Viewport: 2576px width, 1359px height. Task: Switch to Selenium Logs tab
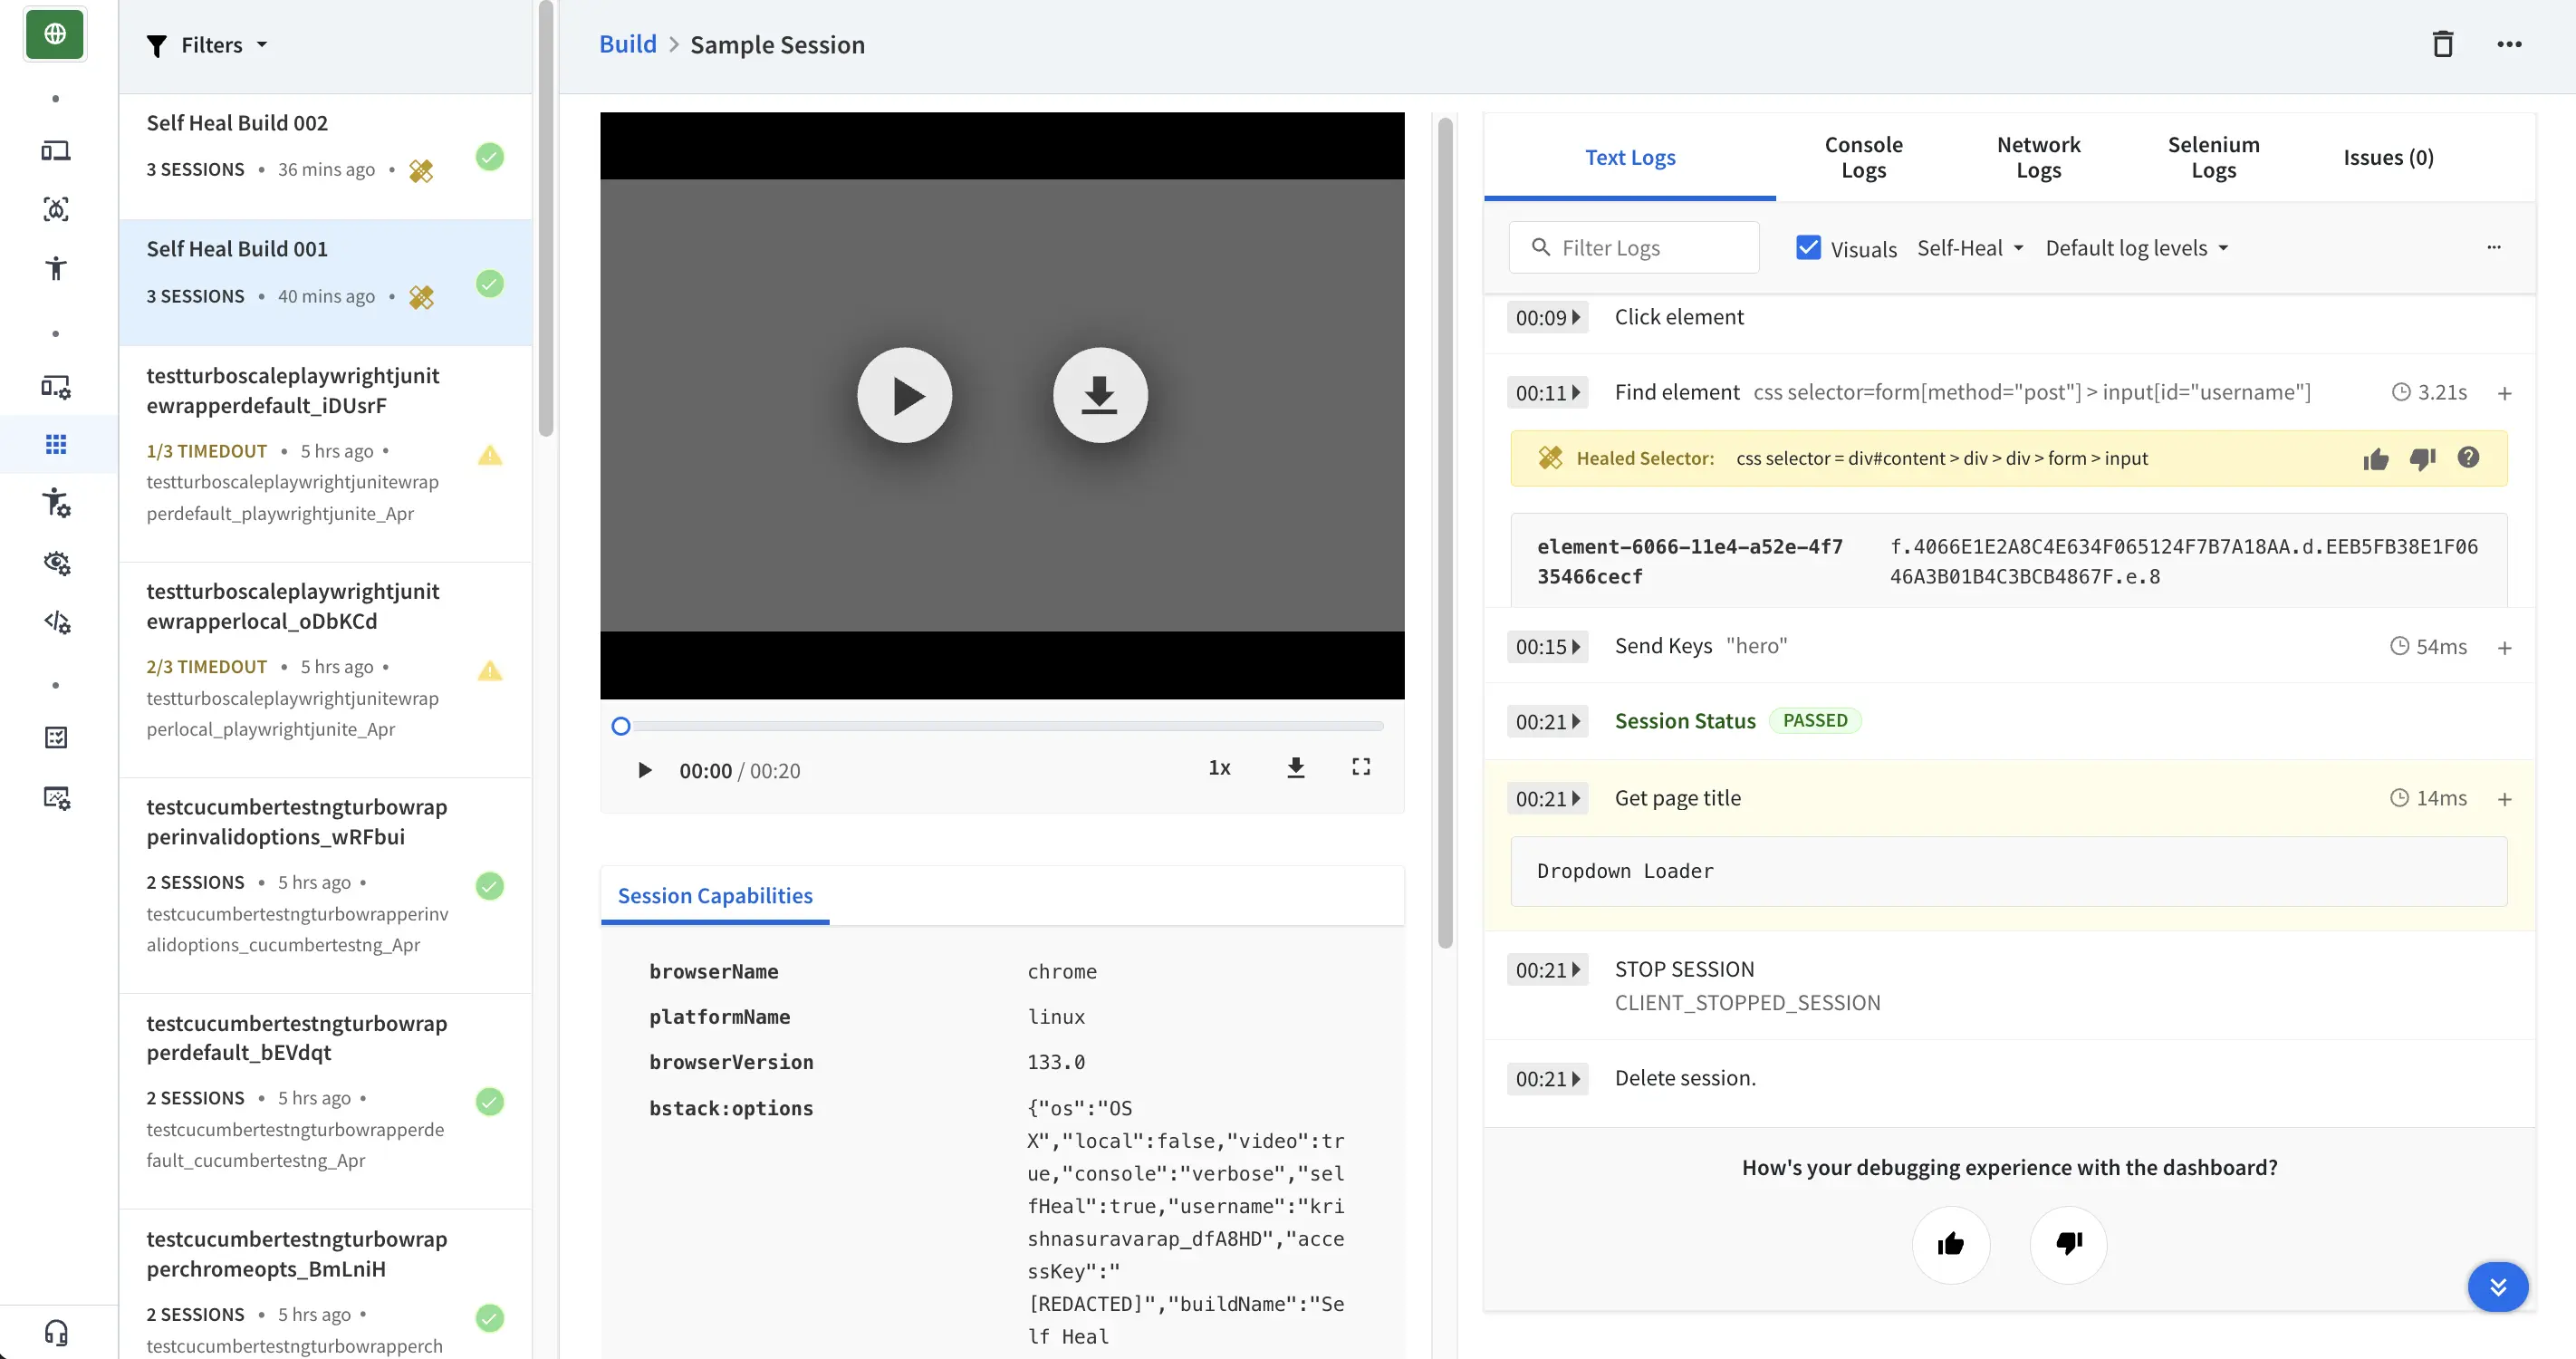[2213, 157]
